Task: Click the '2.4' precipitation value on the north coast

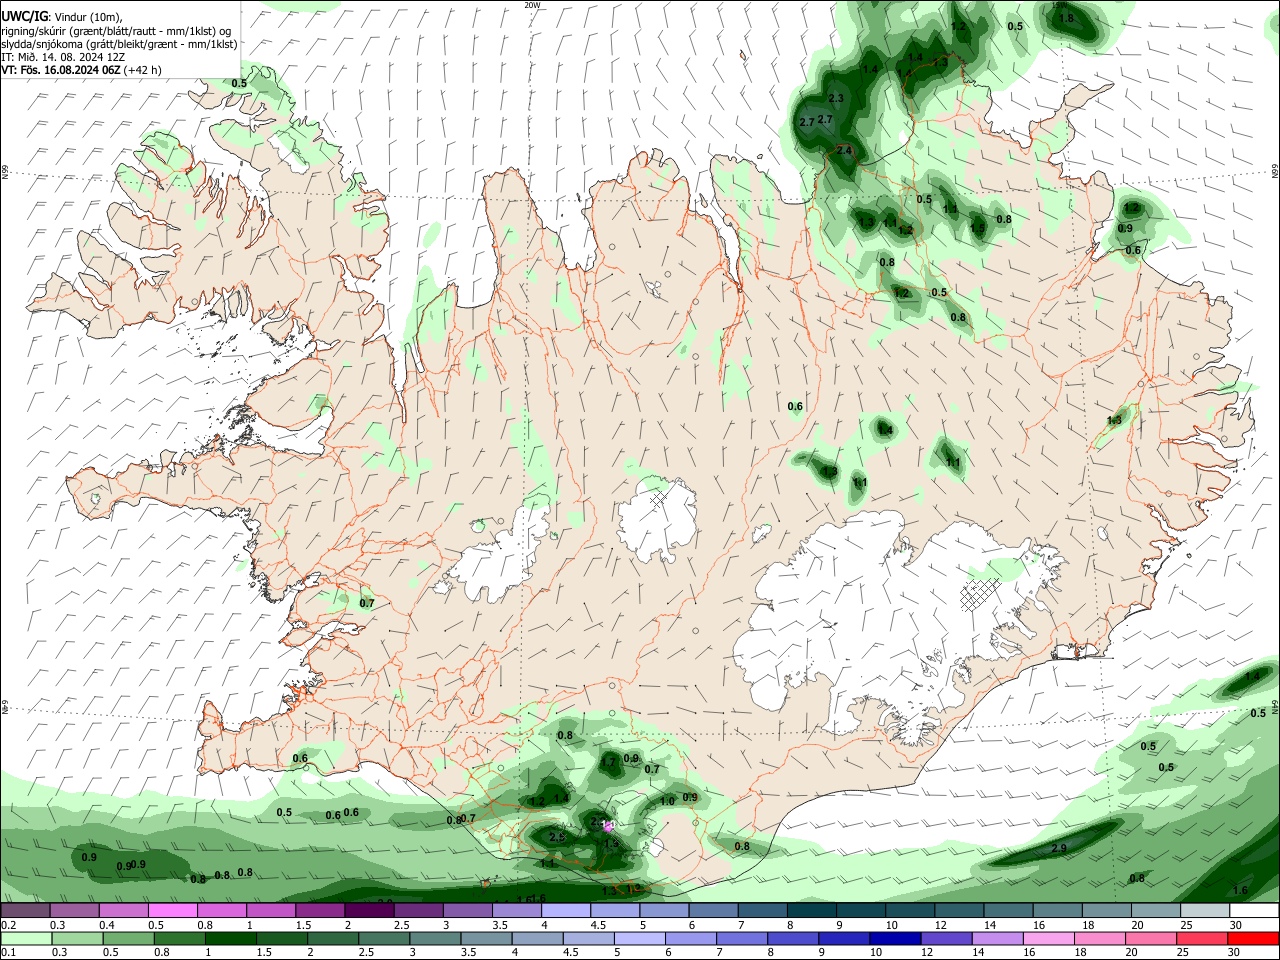Action: coord(844,151)
